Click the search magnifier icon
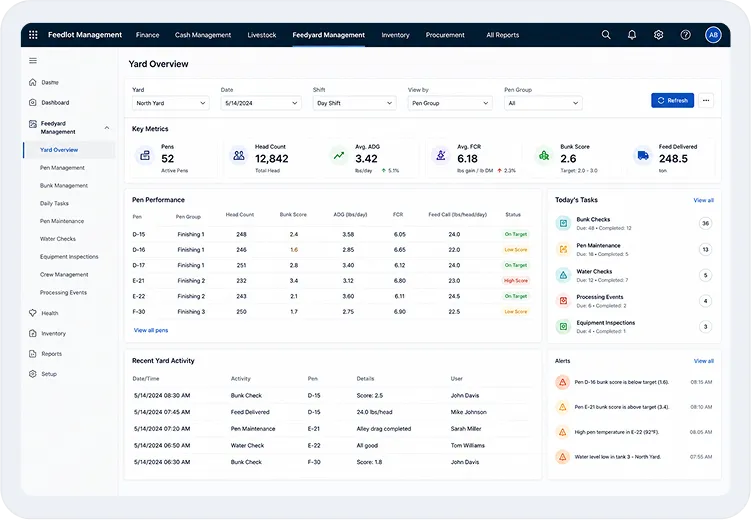Image resolution: width=751 pixels, height=520 pixels. point(606,35)
